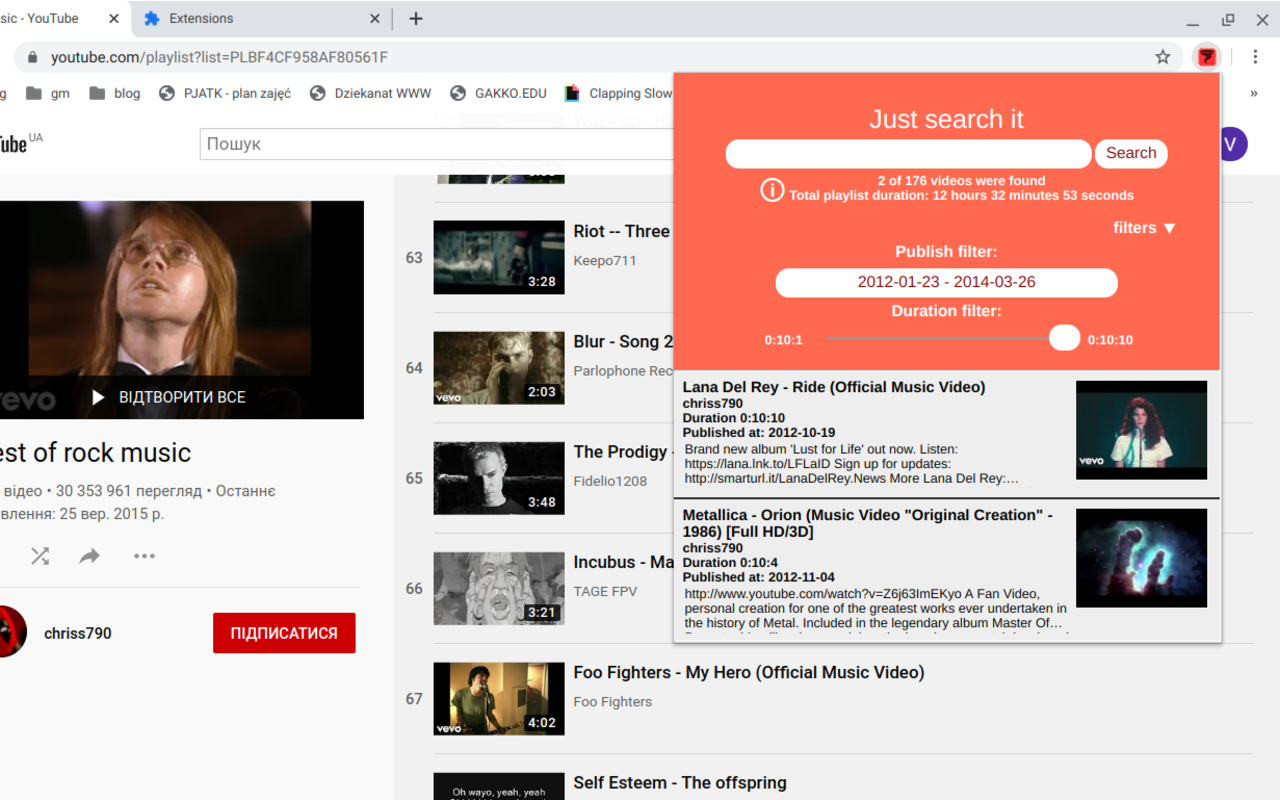The width and height of the screenshot is (1280, 800).
Task: Open Foo Fighters My Hero thumbnail
Action: point(499,699)
